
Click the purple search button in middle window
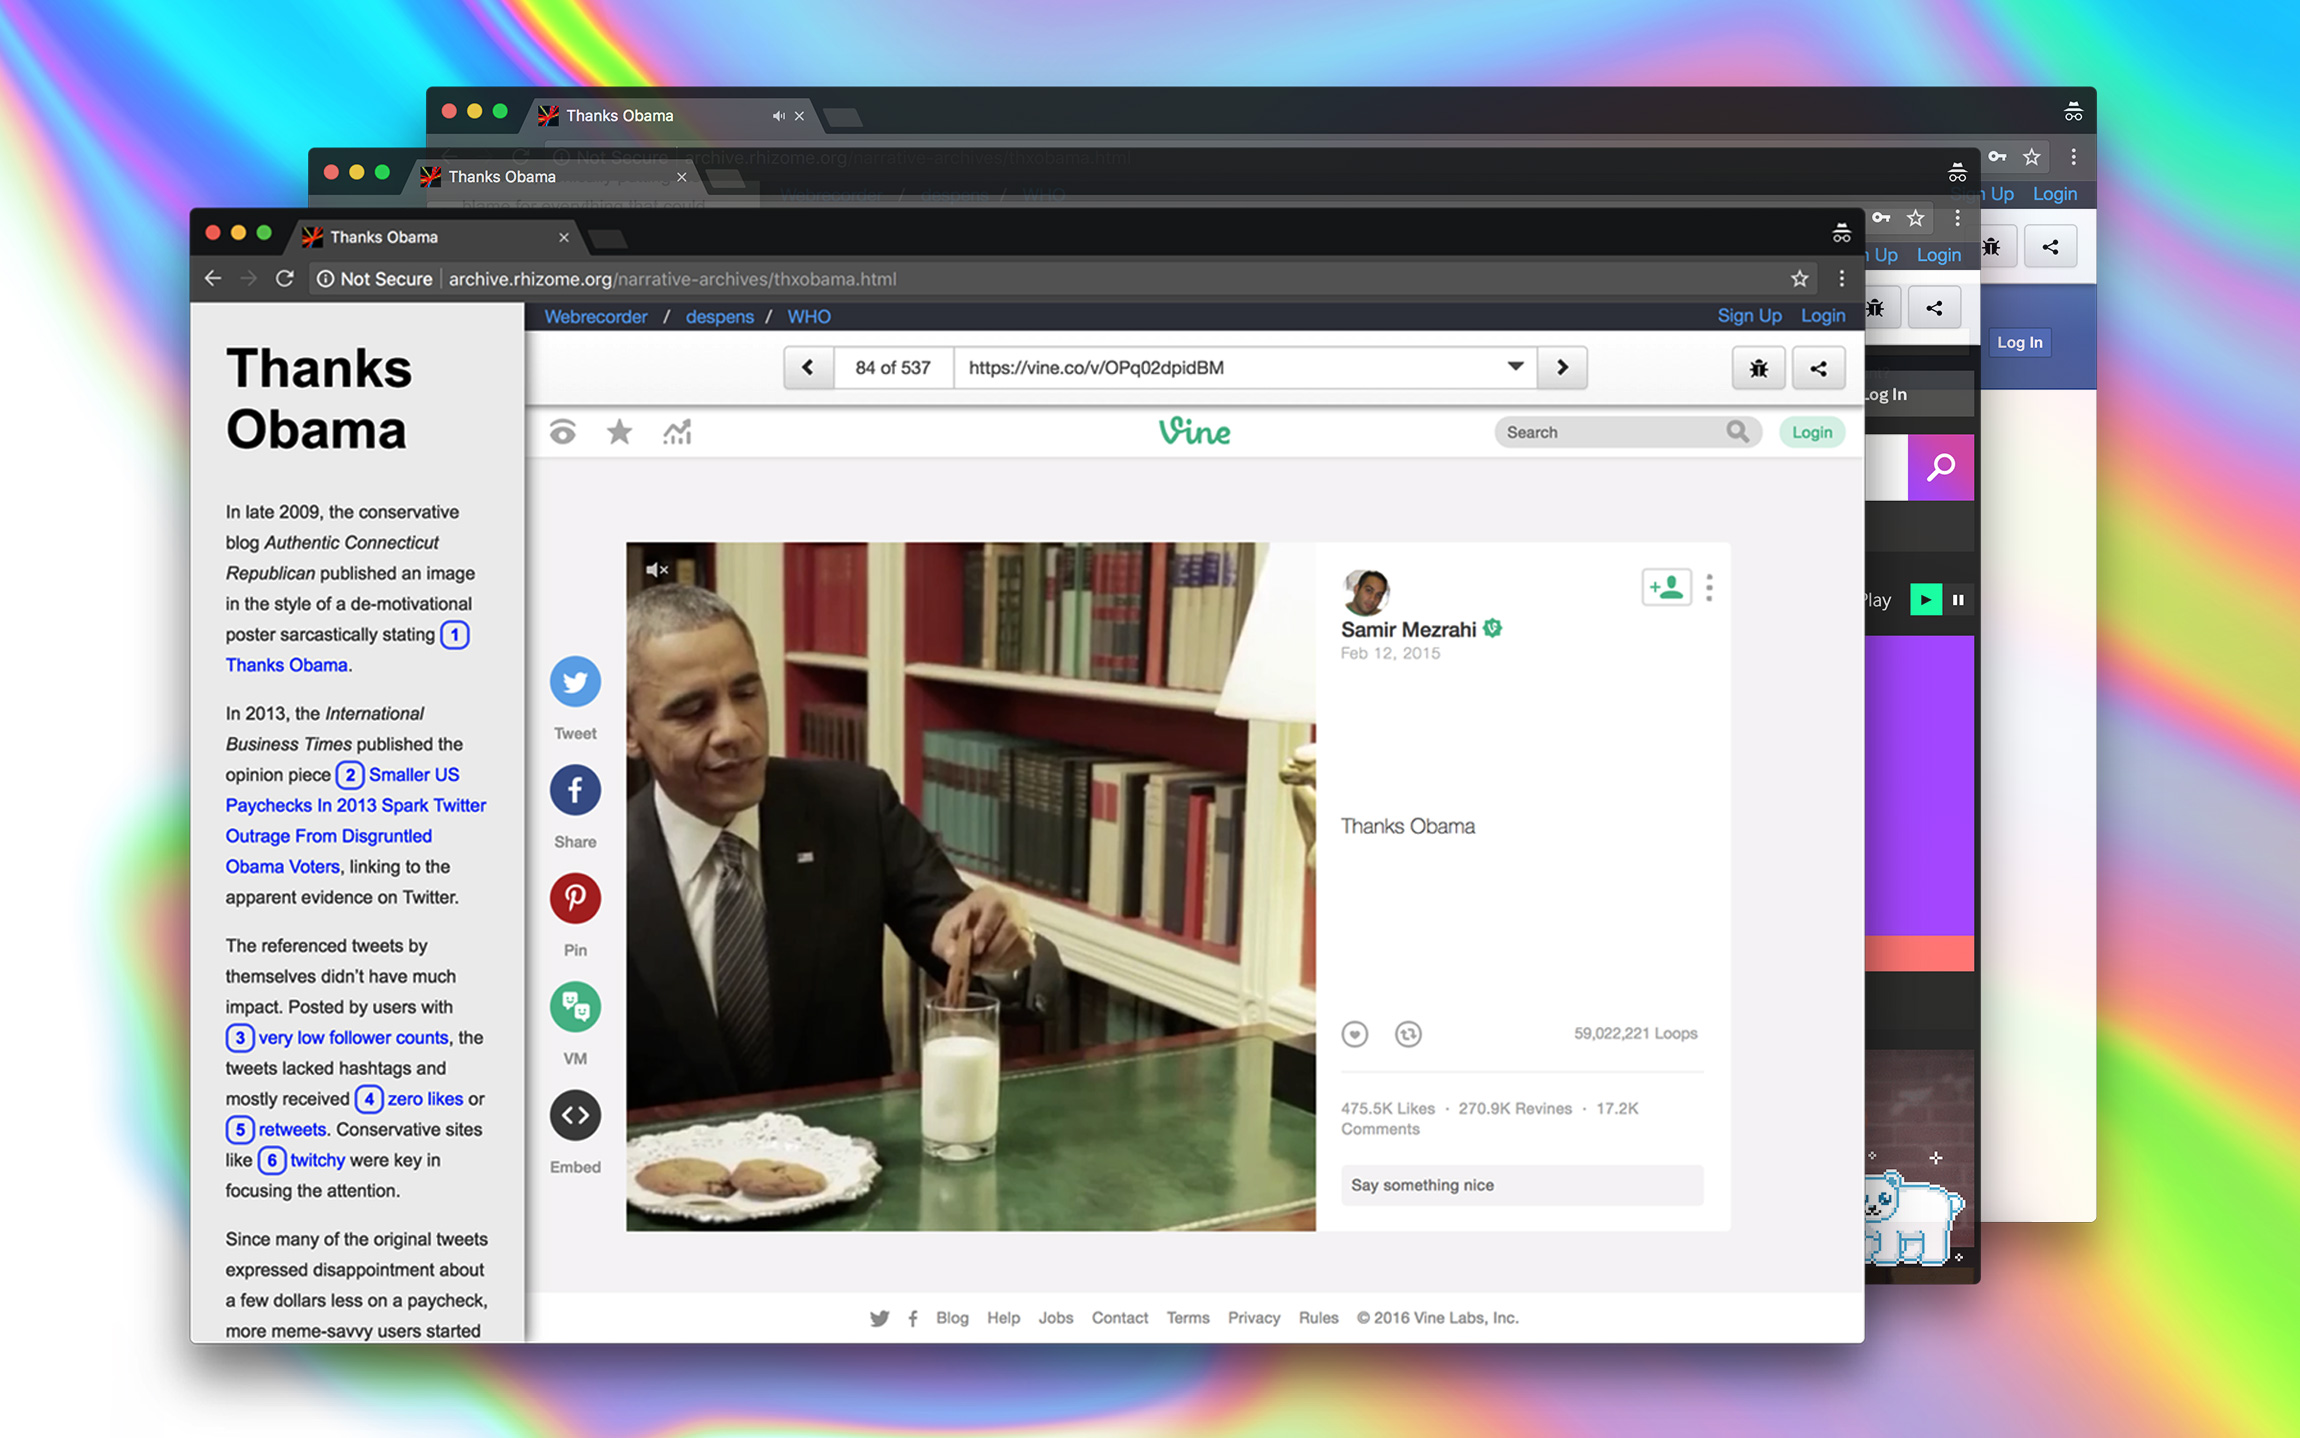click(x=1940, y=467)
